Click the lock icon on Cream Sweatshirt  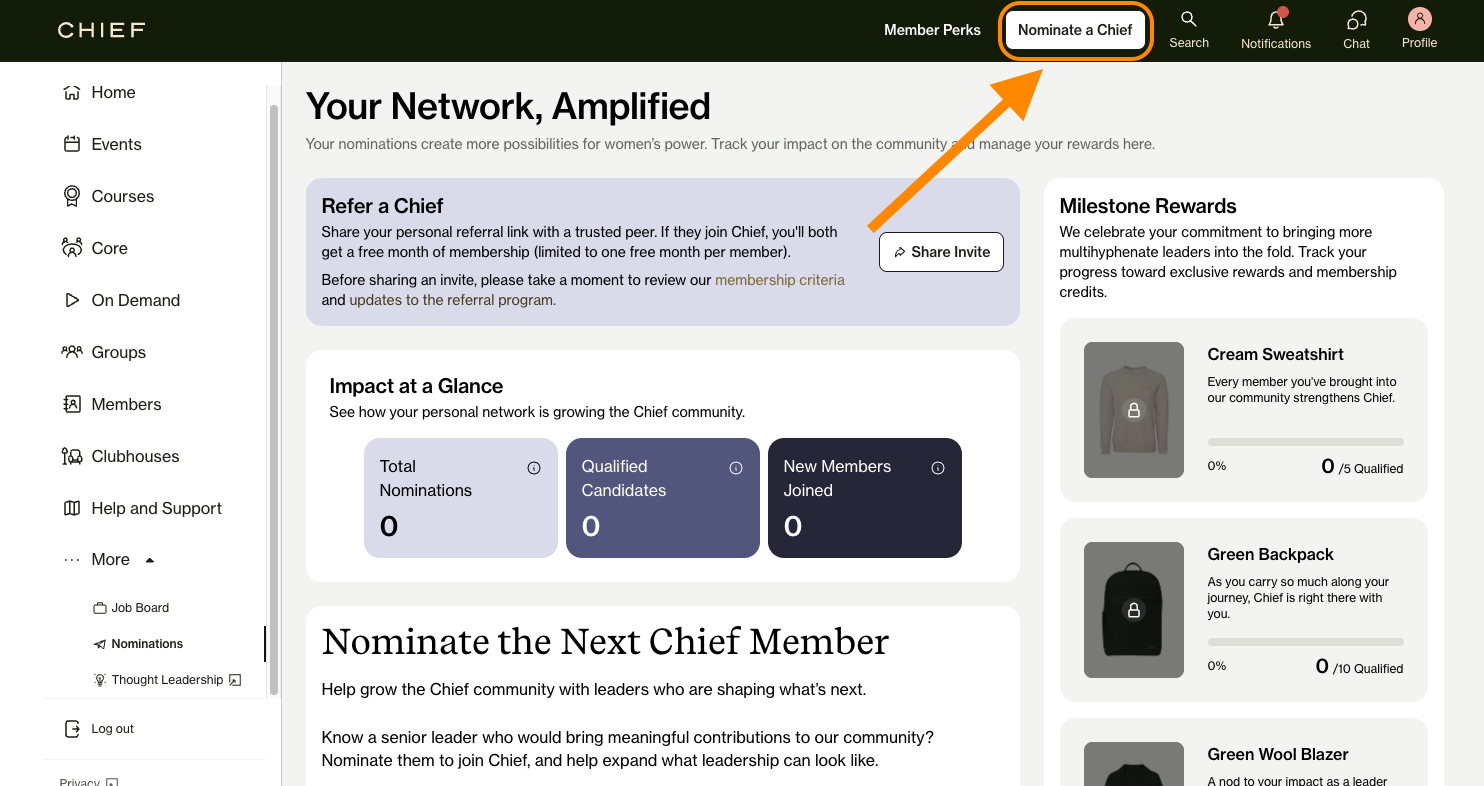[x=1133, y=410]
